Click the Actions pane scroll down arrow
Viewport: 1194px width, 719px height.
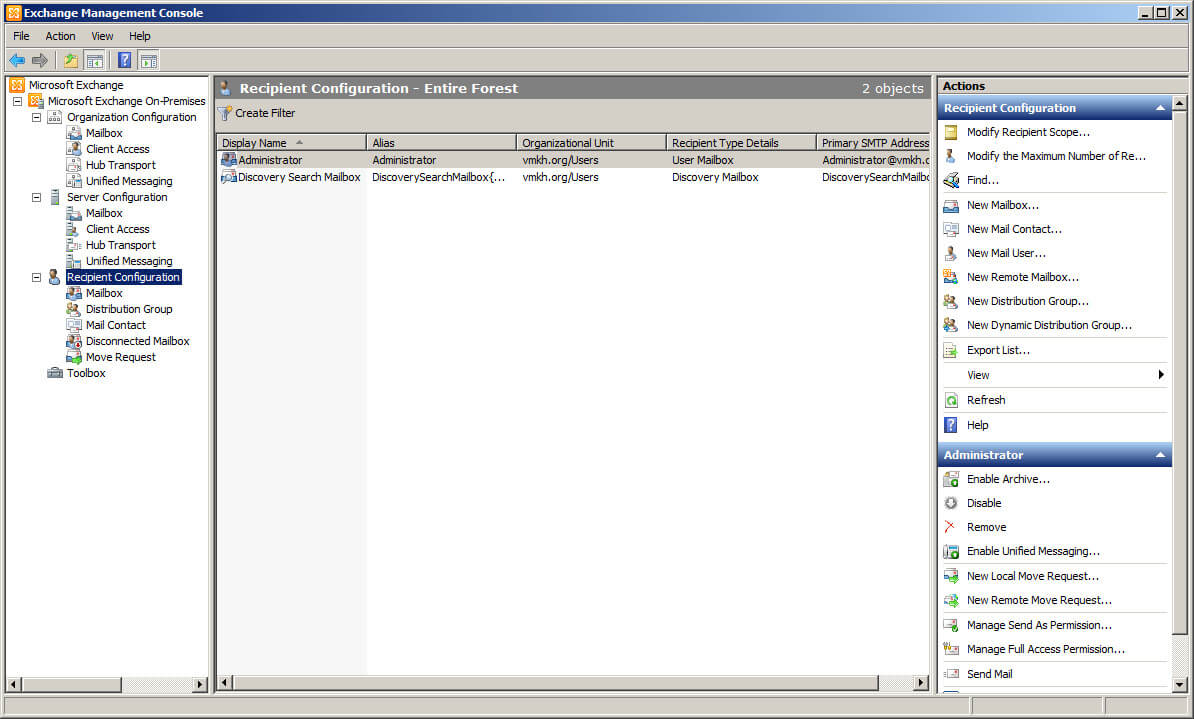tap(1180, 684)
